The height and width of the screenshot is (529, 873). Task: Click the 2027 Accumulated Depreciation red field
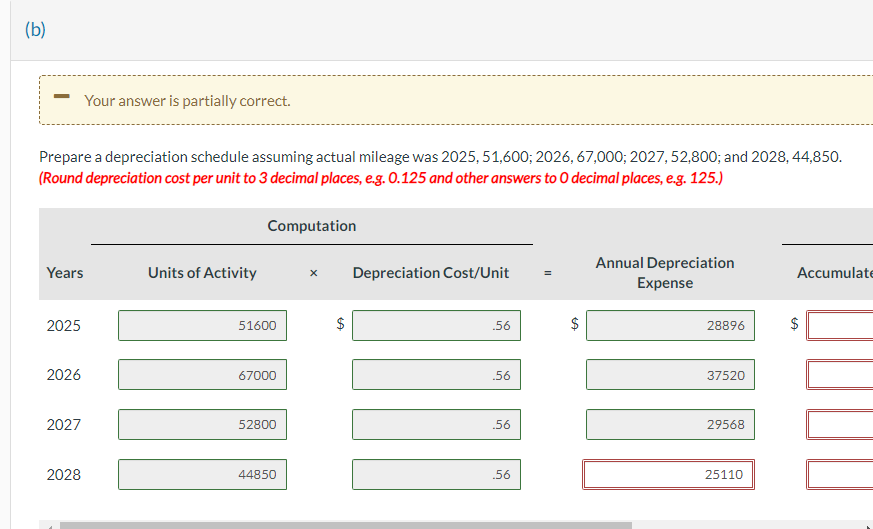[840, 424]
